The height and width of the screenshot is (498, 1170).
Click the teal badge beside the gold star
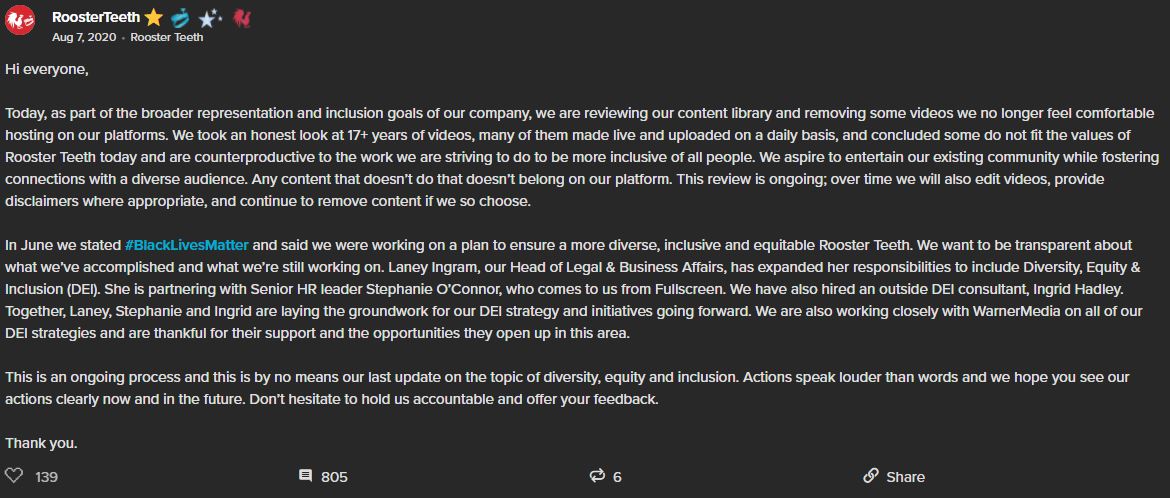point(181,17)
